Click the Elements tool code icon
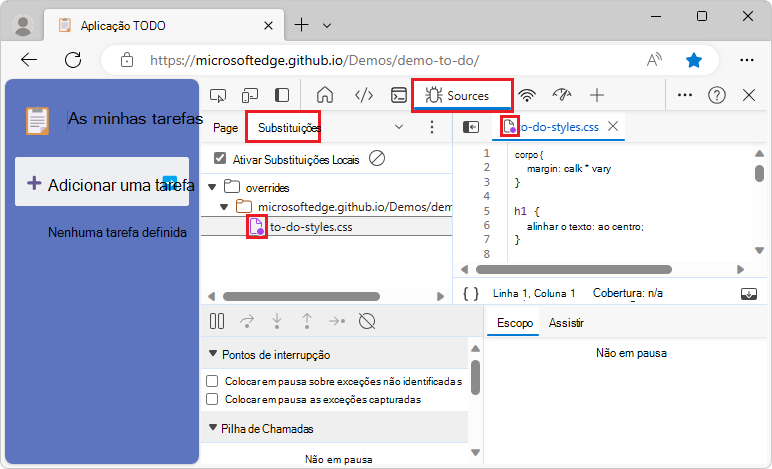The width and height of the screenshot is (772, 469). [x=364, y=95]
